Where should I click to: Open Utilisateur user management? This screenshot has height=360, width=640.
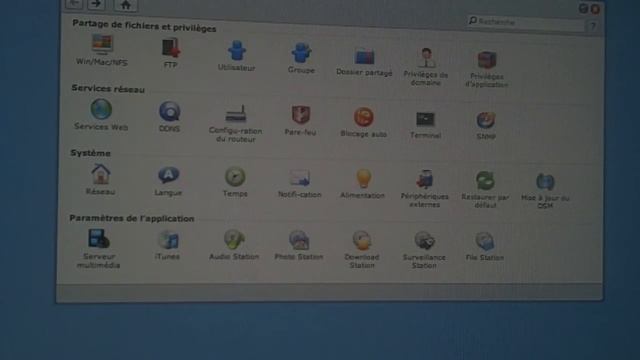pos(236,56)
